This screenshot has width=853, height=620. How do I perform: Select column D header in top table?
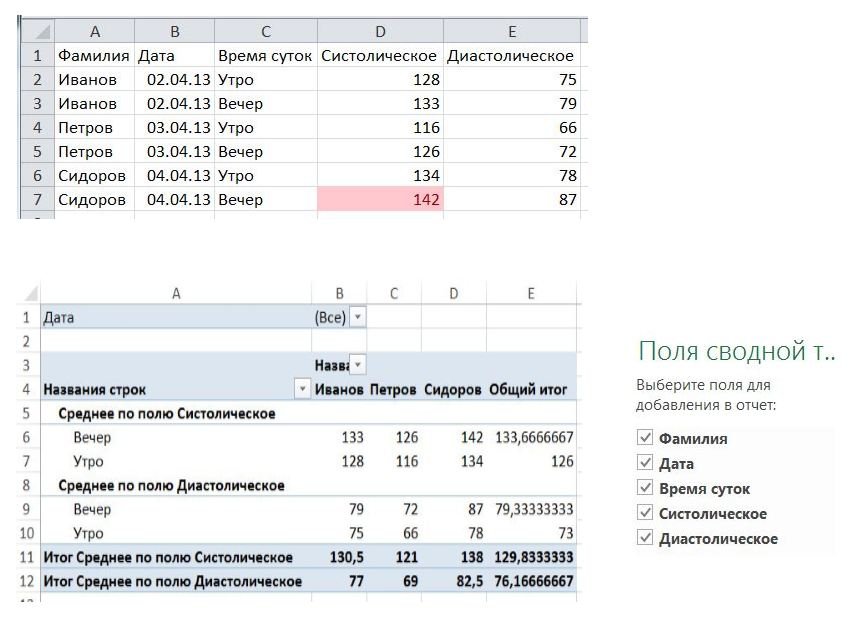point(379,32)
